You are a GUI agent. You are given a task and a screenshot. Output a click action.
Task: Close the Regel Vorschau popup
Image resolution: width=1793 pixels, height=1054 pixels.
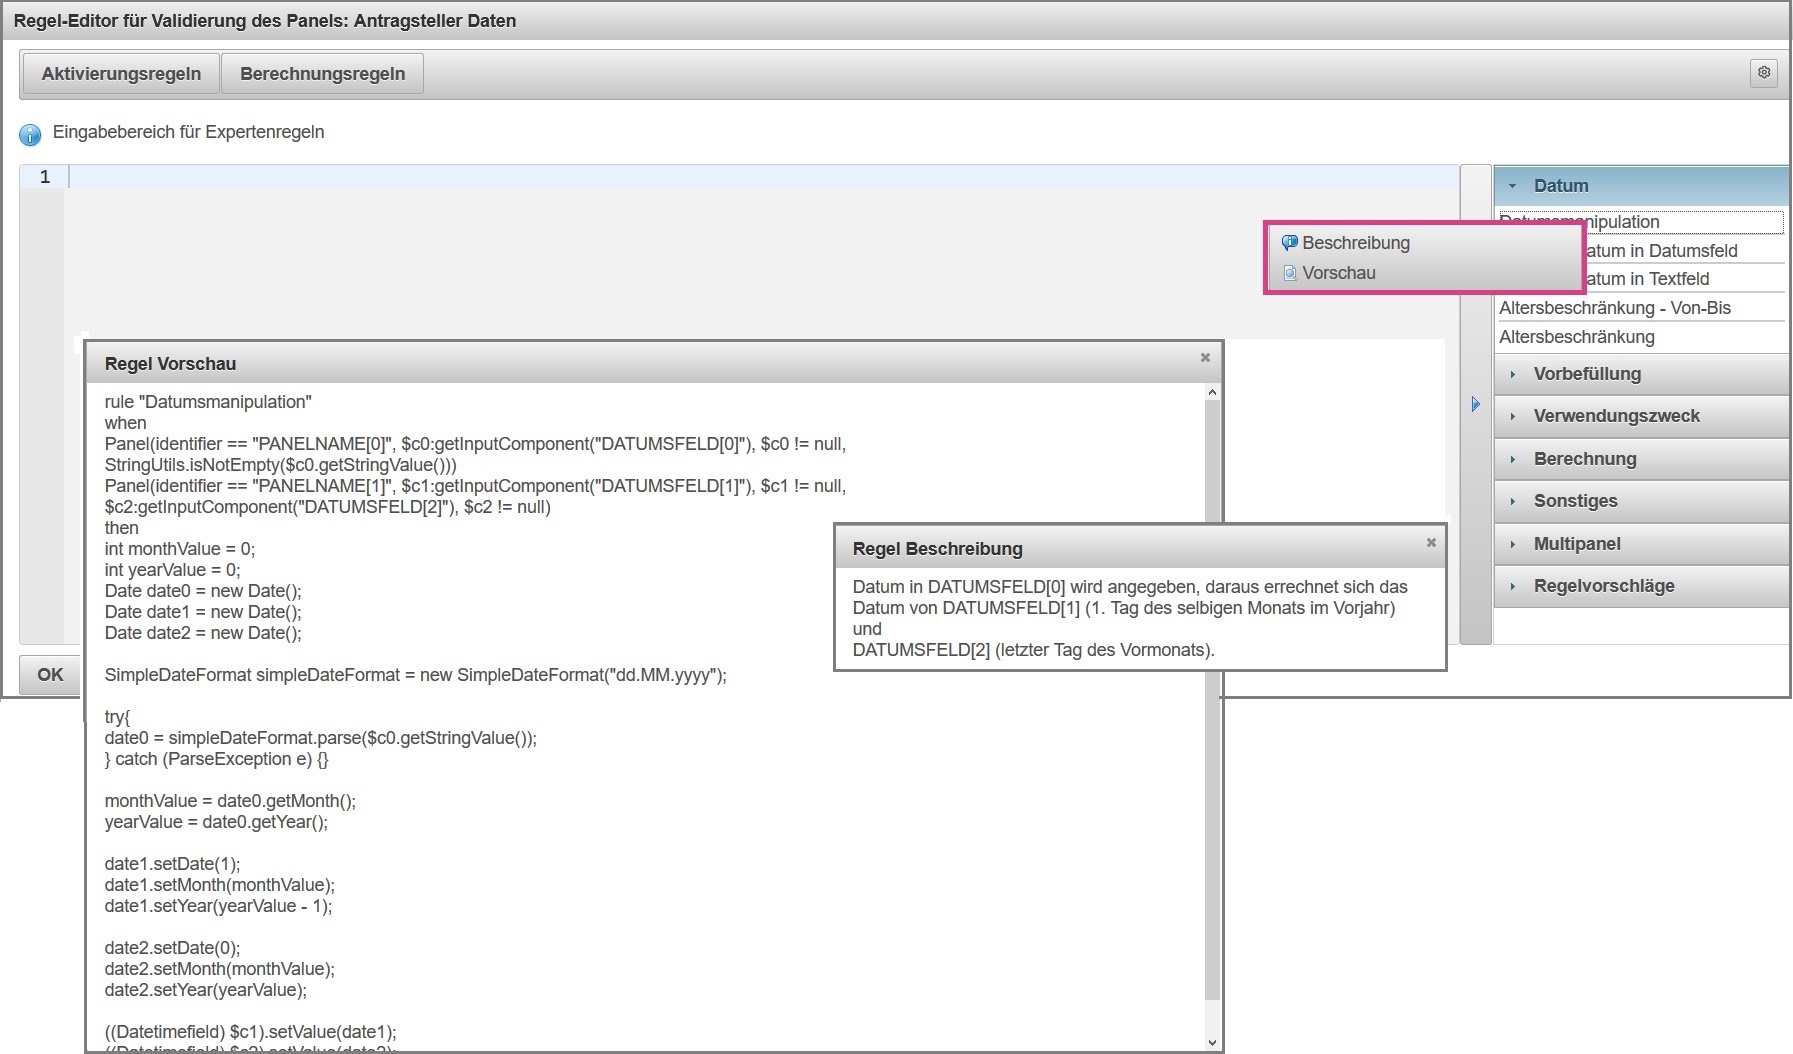point(1205,358)
